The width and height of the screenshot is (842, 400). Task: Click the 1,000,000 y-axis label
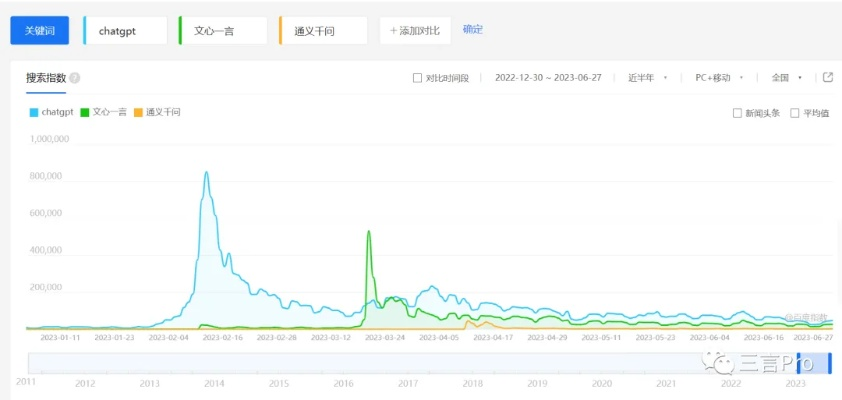tap(50, 139)
